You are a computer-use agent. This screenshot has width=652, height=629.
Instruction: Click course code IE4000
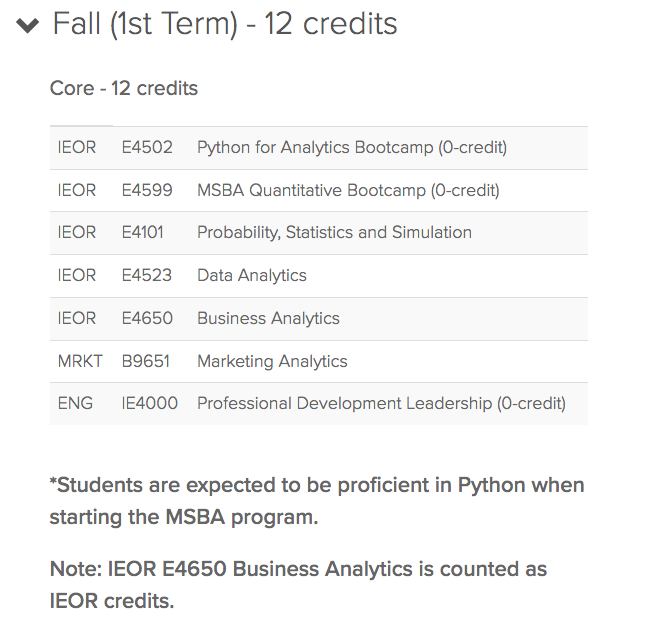coord(150,403)
